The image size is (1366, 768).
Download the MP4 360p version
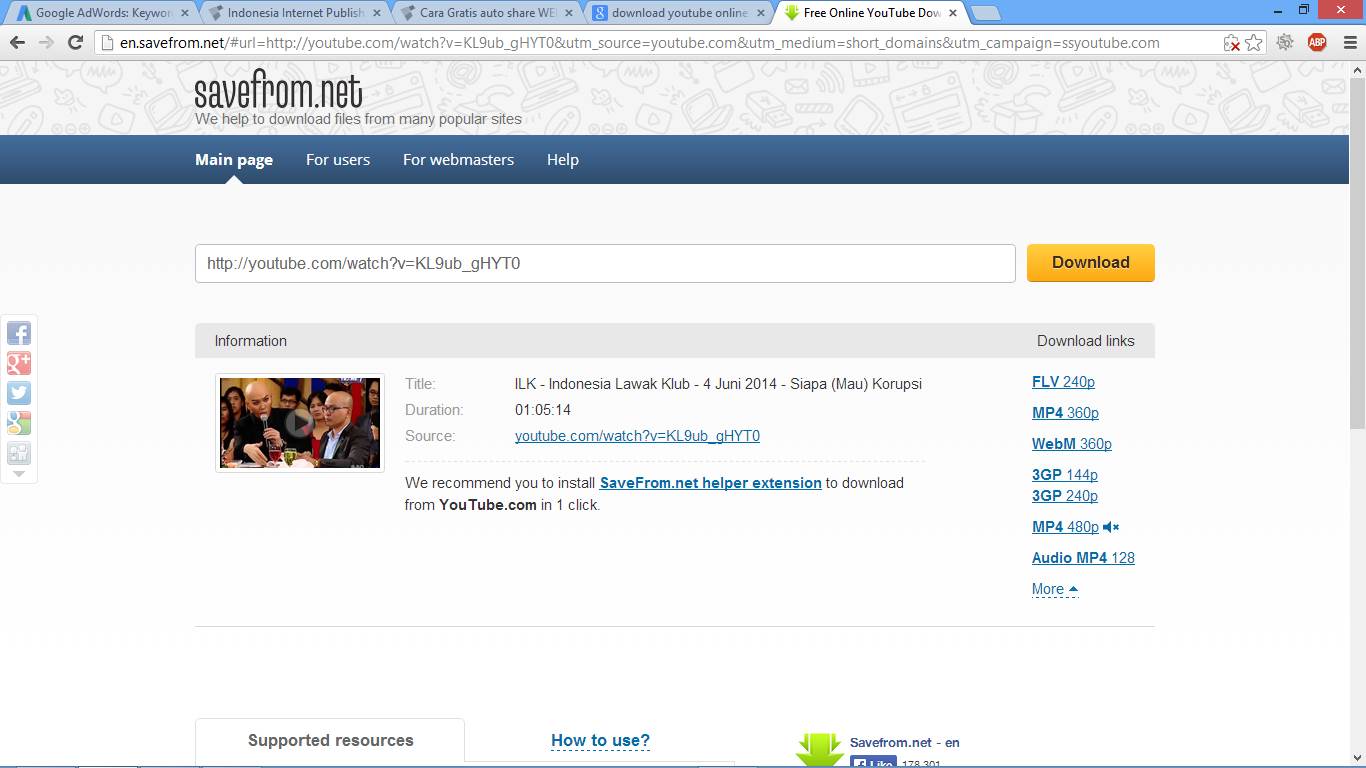click(x=1065, y=413)
